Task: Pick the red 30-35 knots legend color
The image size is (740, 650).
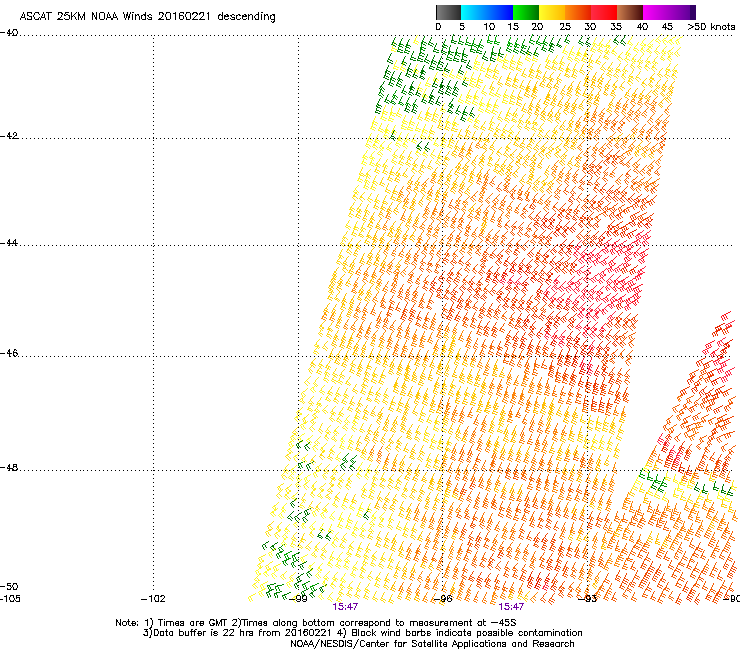Action: (x=604, y=12)
